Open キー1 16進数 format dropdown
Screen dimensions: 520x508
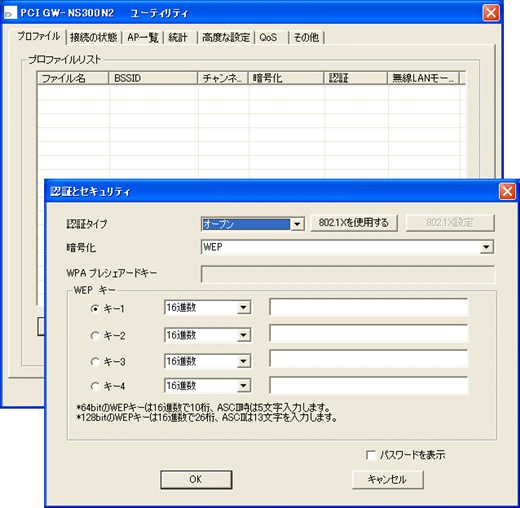(244, 307)
